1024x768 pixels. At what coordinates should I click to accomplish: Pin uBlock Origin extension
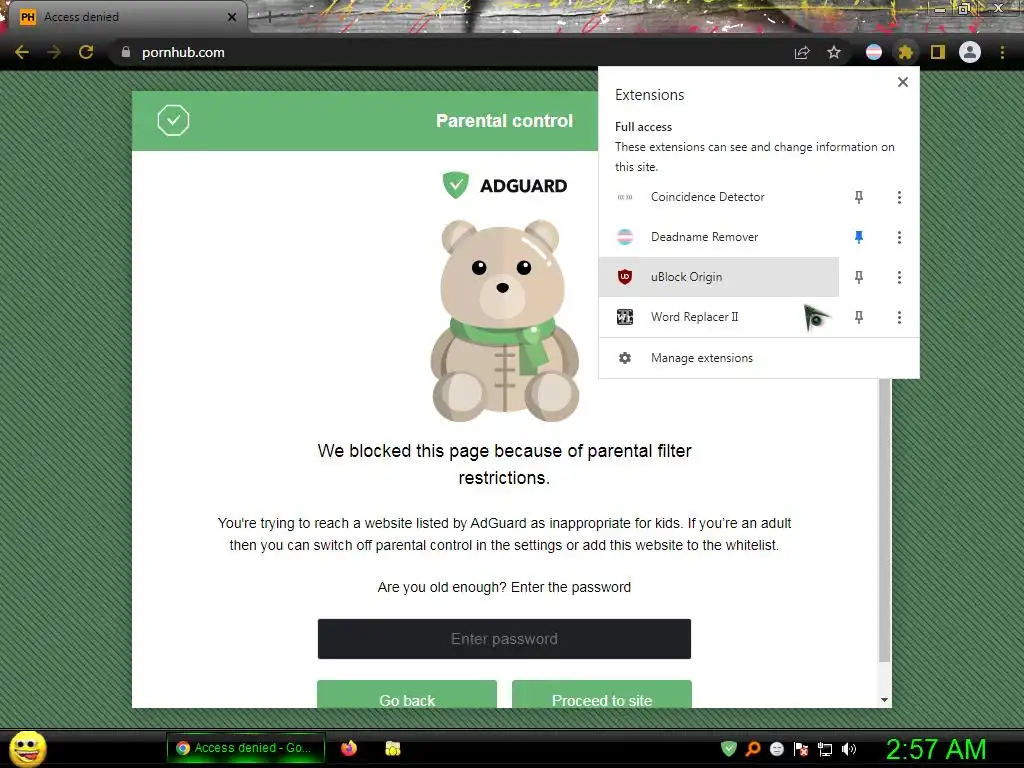click(859, 278)
